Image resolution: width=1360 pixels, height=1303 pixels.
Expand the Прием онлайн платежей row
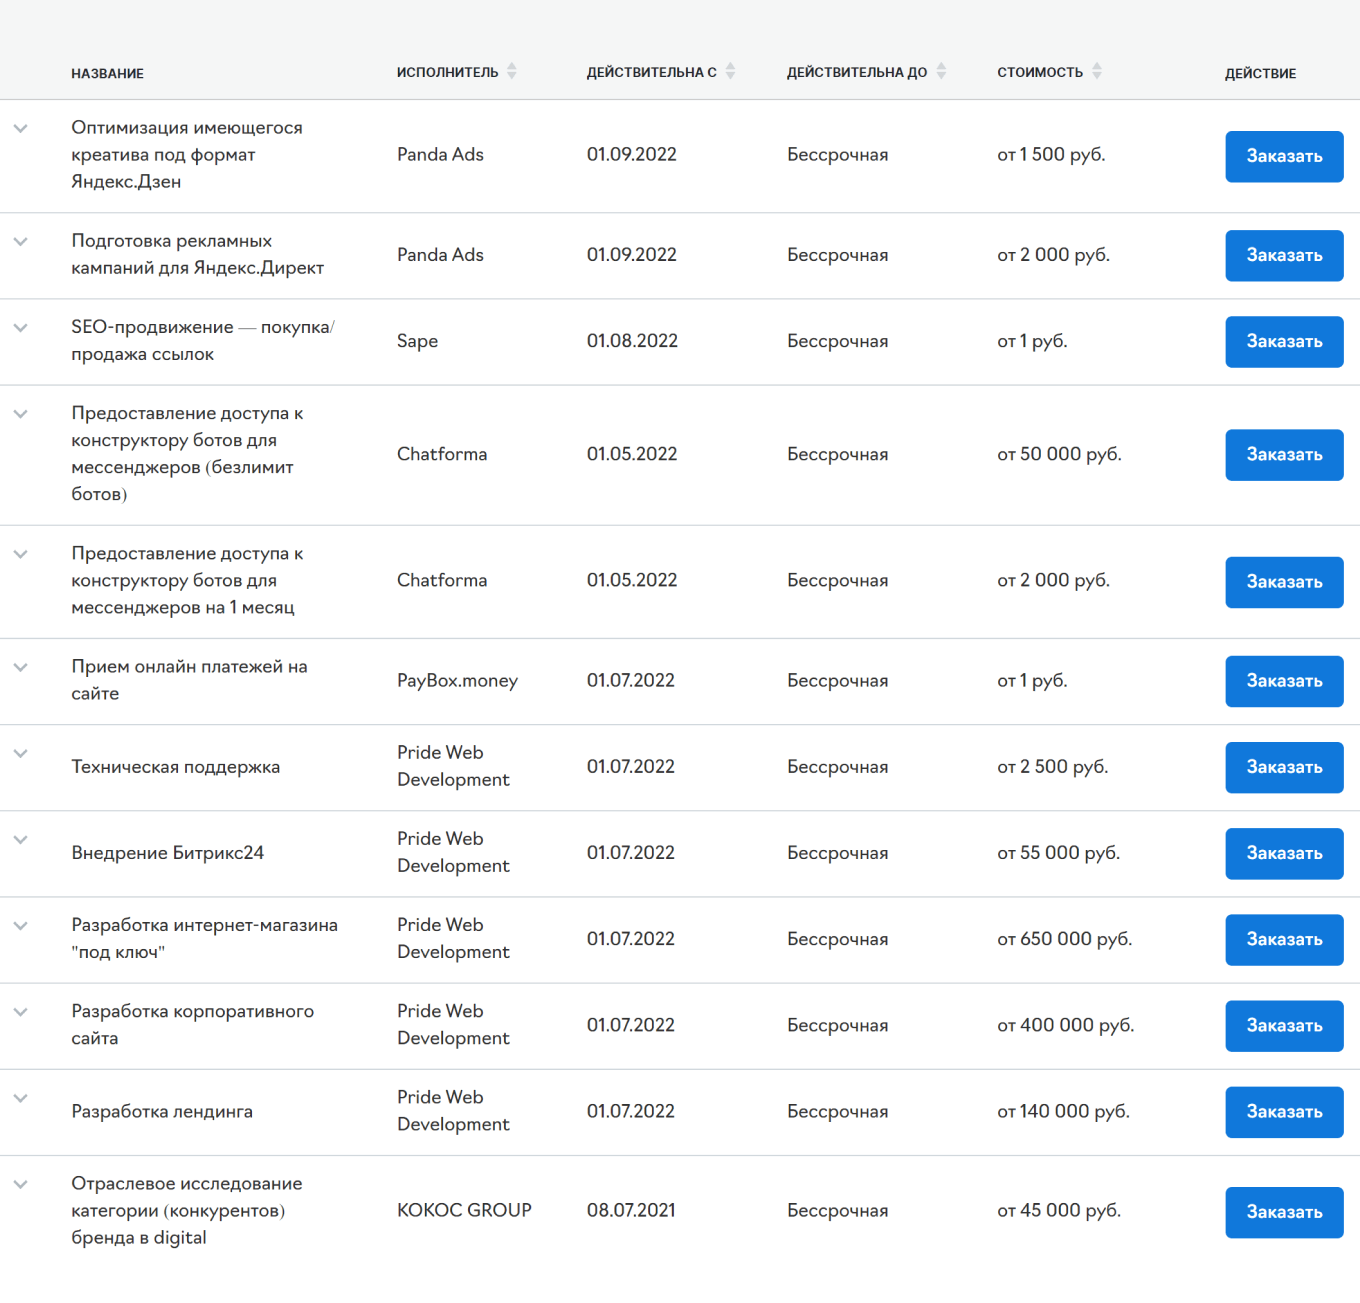click(20, 667)
